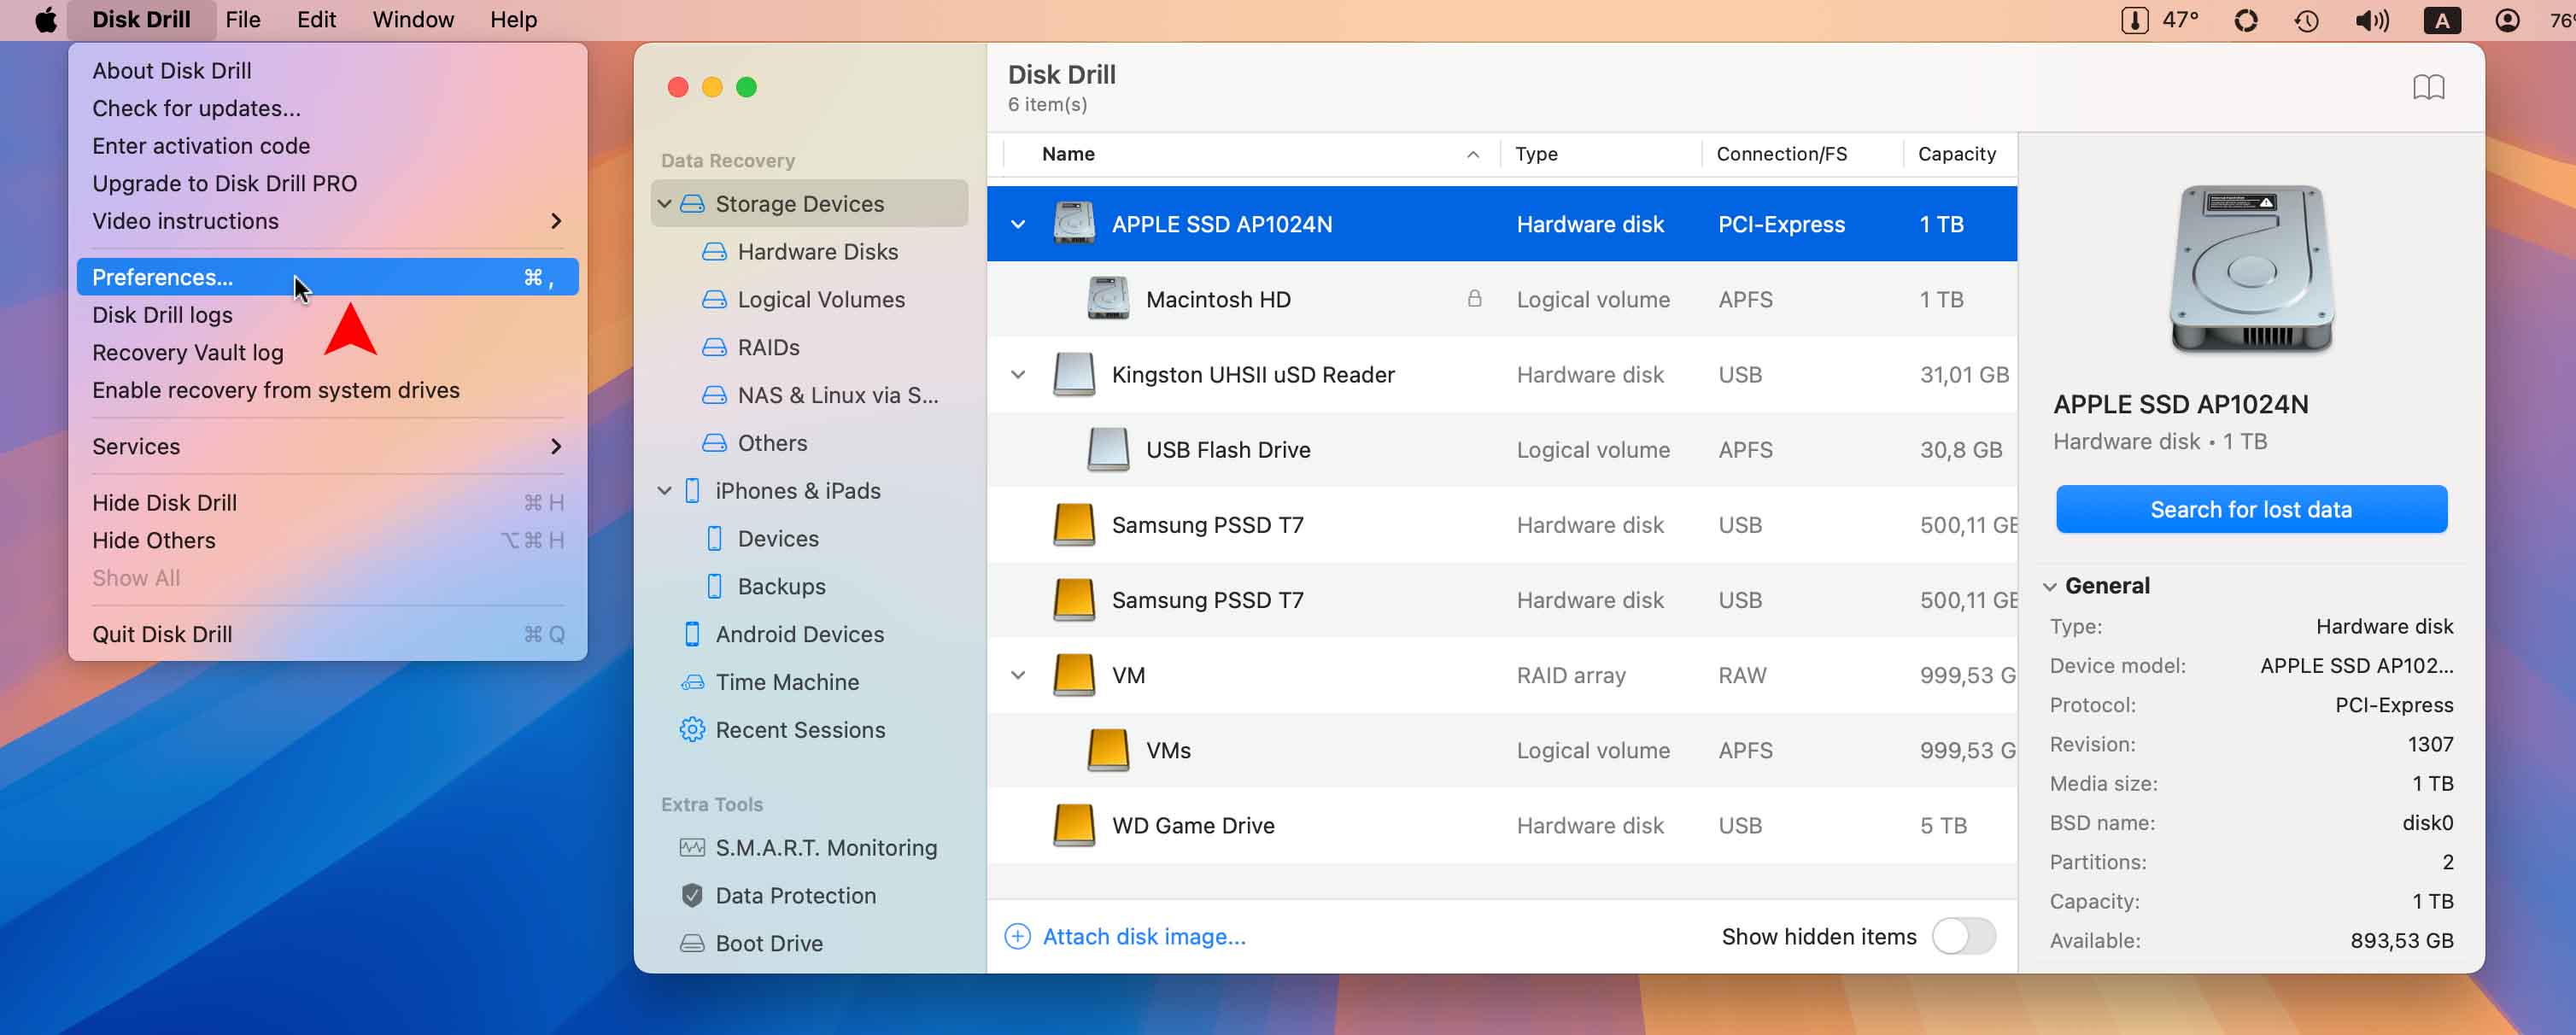Click Attach disk image link

point(1143,936)
